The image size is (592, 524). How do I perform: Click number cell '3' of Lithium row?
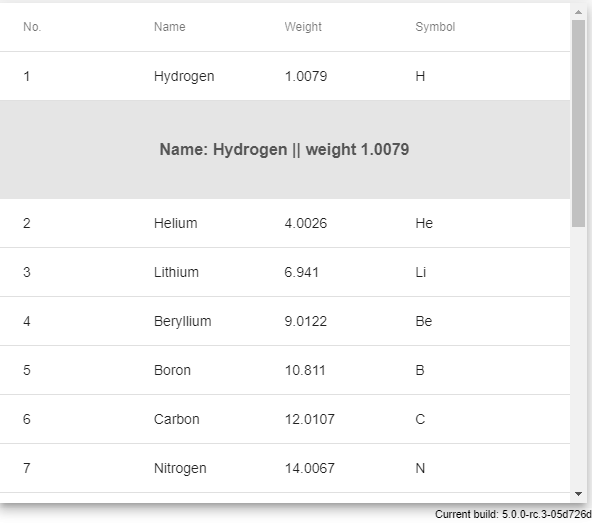tap(26, 272)
